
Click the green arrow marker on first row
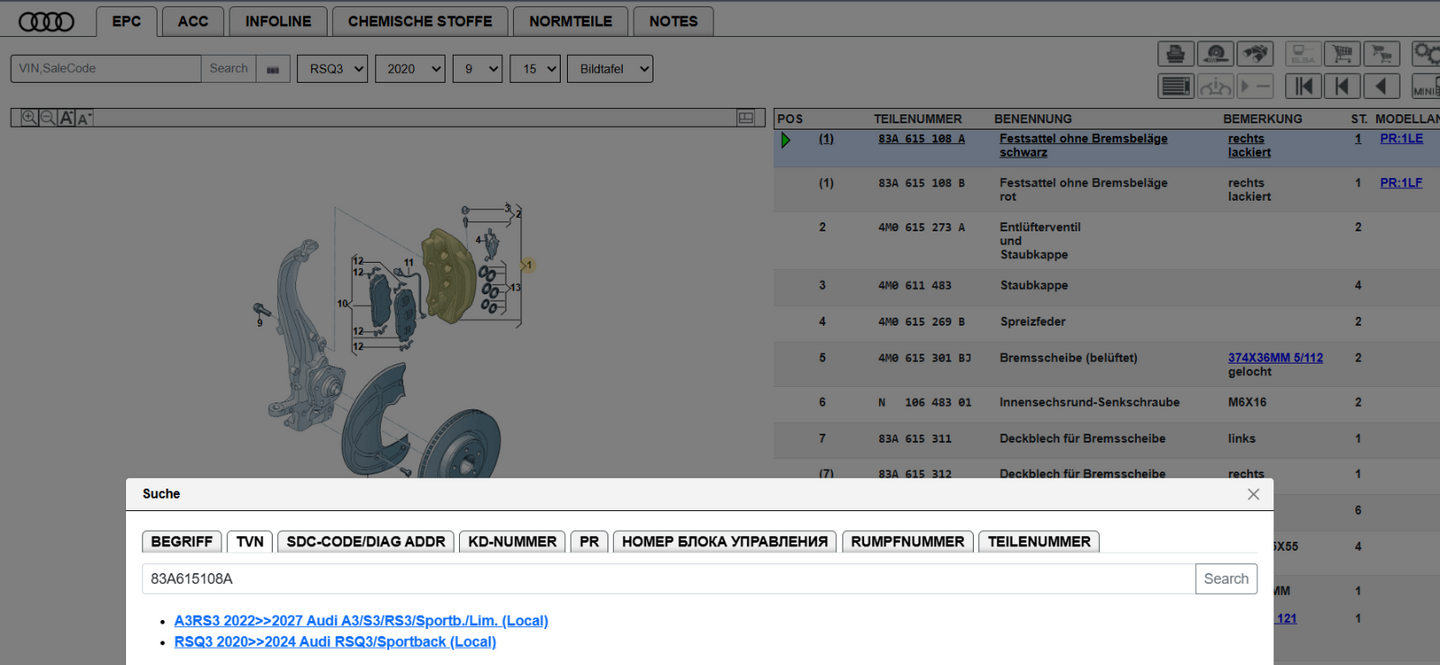pos(786,140)
